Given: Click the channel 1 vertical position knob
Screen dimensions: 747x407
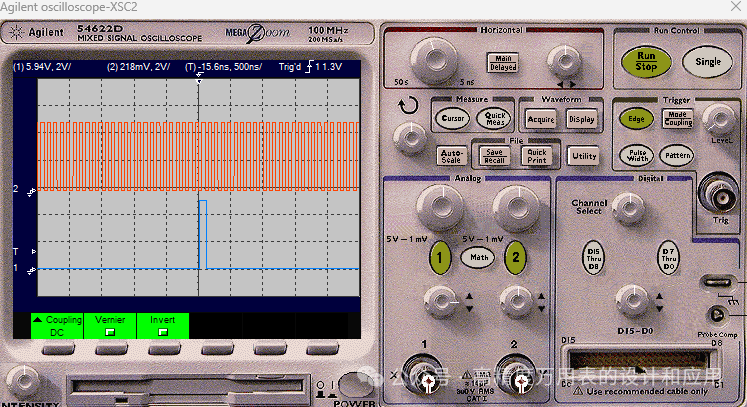Looking at the screenshot, I should [x=440, y=301].
